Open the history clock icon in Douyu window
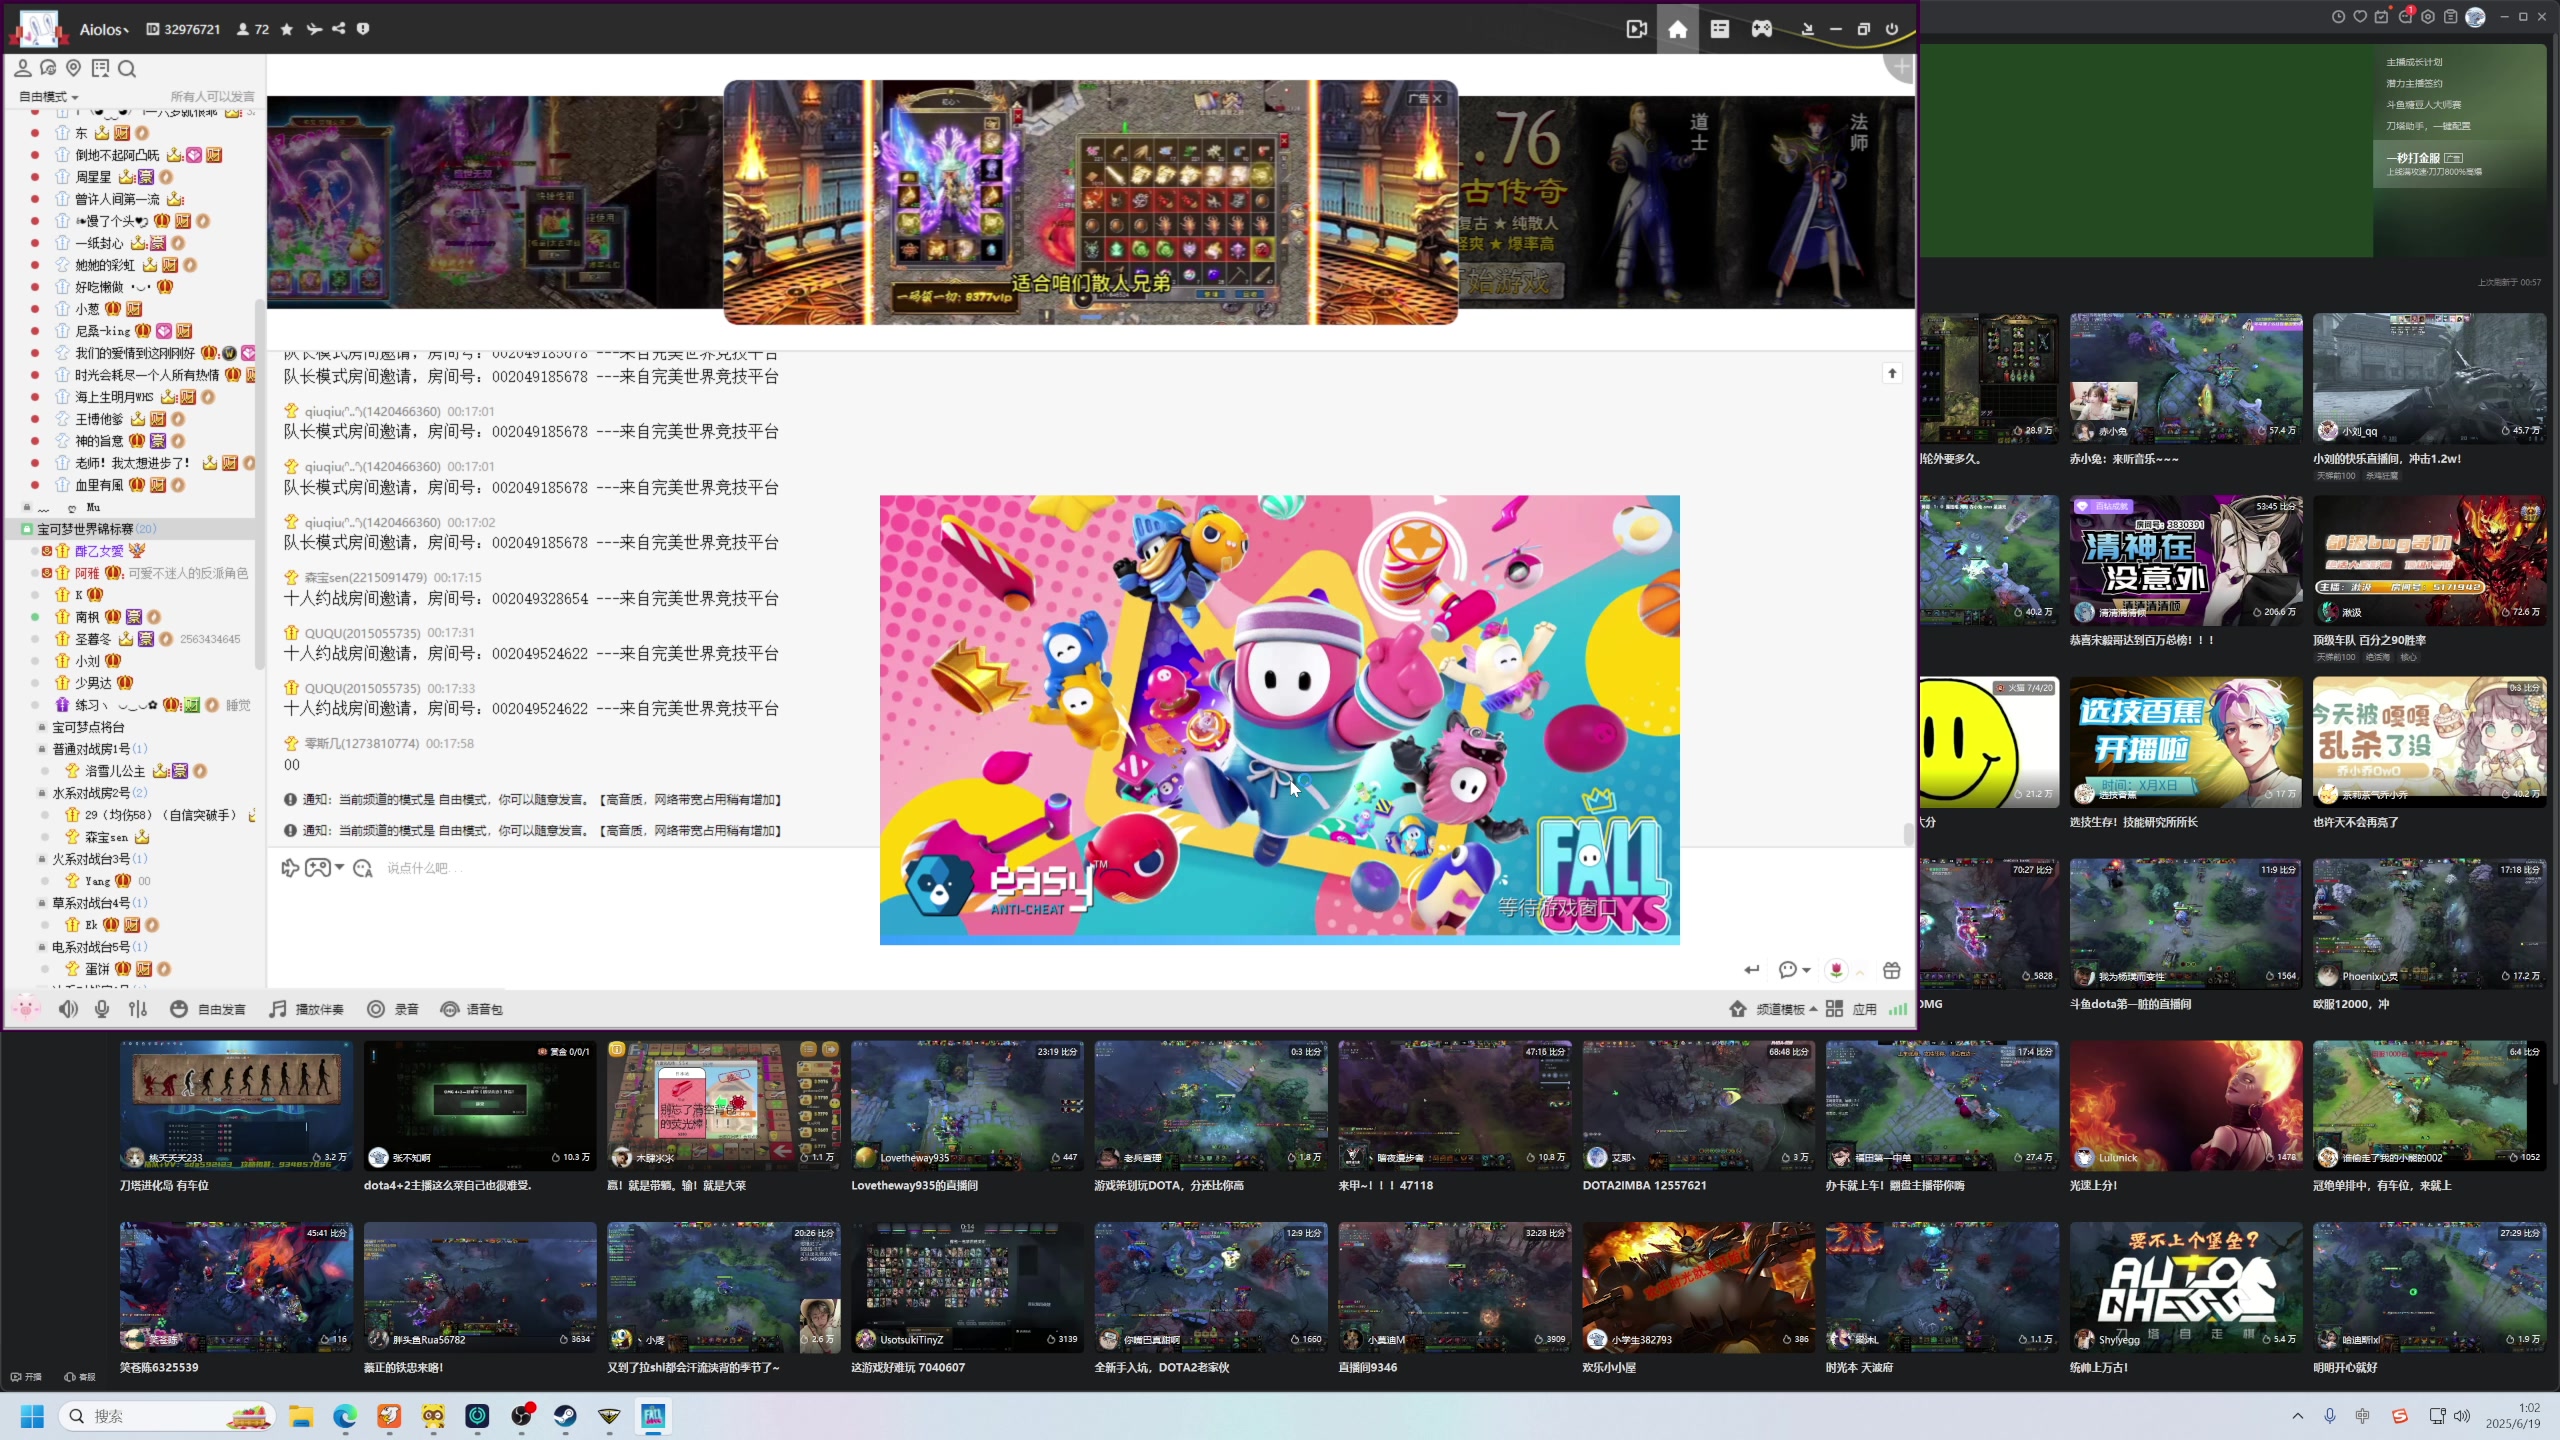Viewport: 2560px width, 1440px height. 2338,17
